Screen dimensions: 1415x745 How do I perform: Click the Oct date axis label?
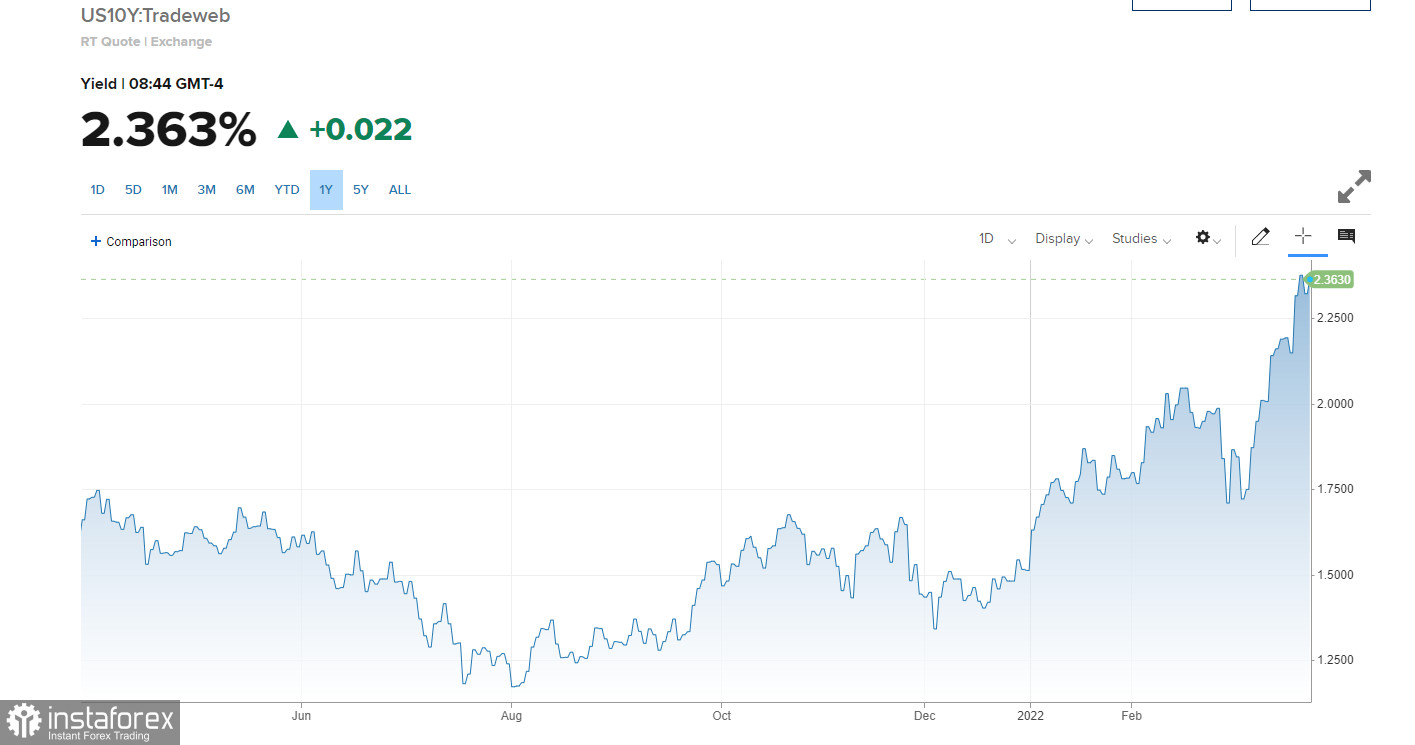[721, 716]
